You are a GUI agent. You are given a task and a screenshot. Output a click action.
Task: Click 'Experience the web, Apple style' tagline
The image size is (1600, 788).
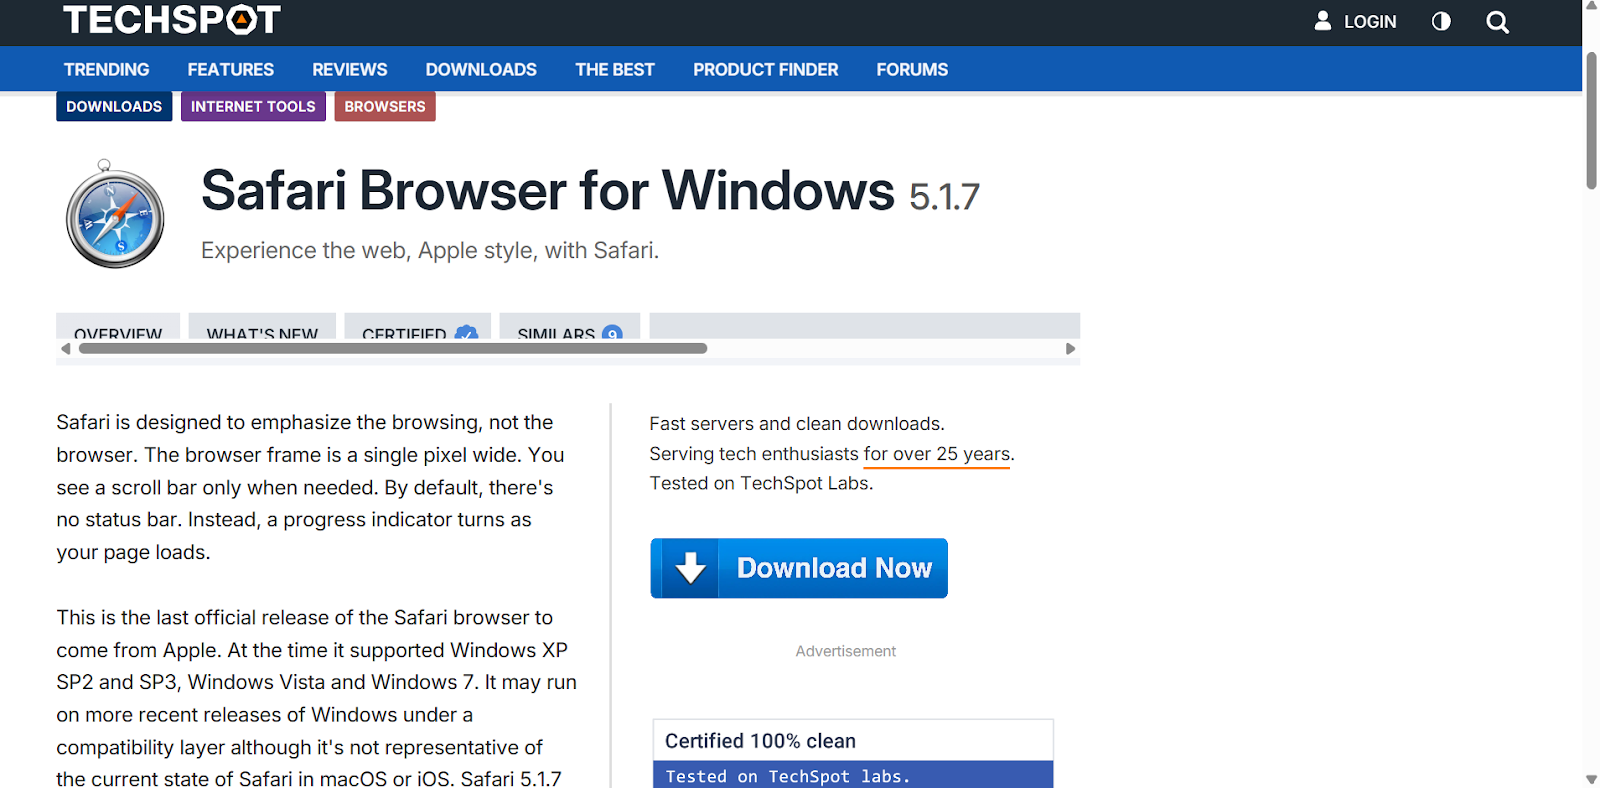tap(430, 250)
